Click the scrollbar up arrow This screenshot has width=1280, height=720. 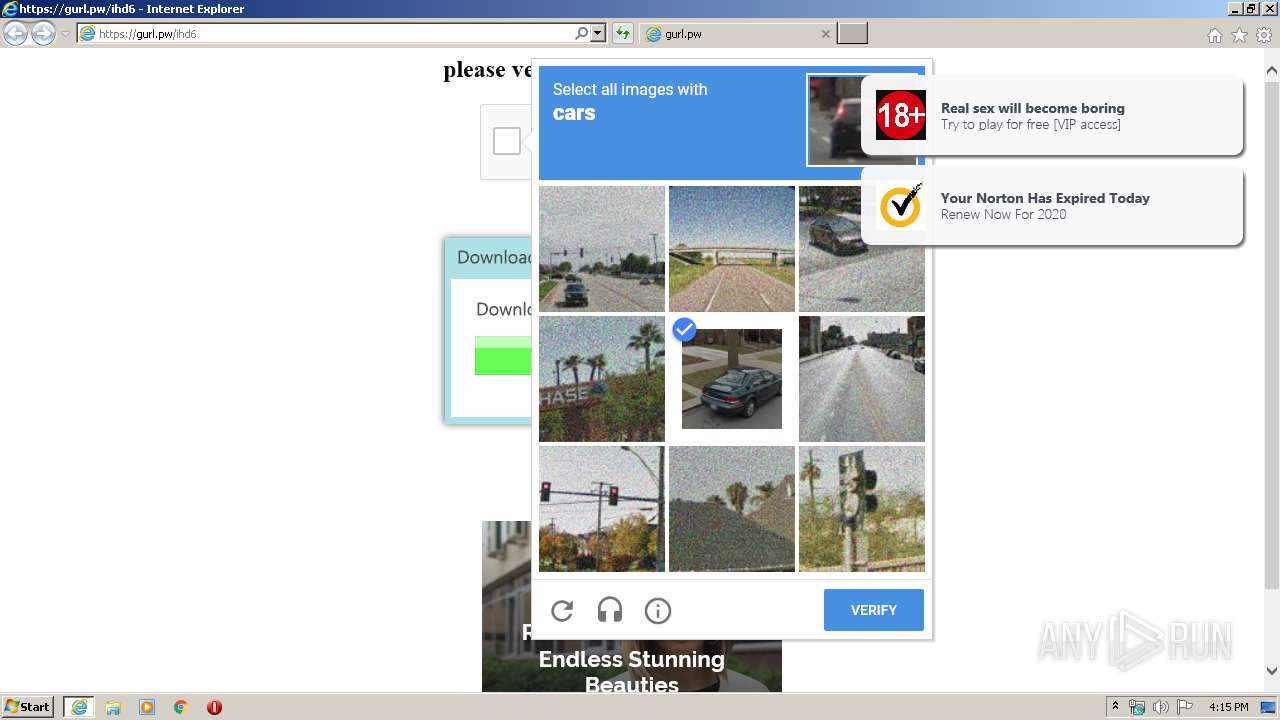pyautogui.click(x=1272, y=70)
